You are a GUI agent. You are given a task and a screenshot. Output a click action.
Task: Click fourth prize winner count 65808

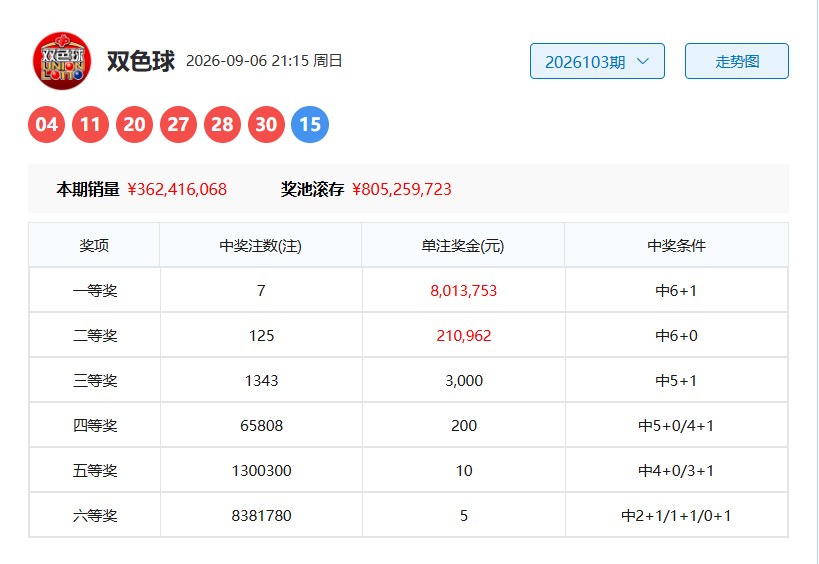(261, 426)
